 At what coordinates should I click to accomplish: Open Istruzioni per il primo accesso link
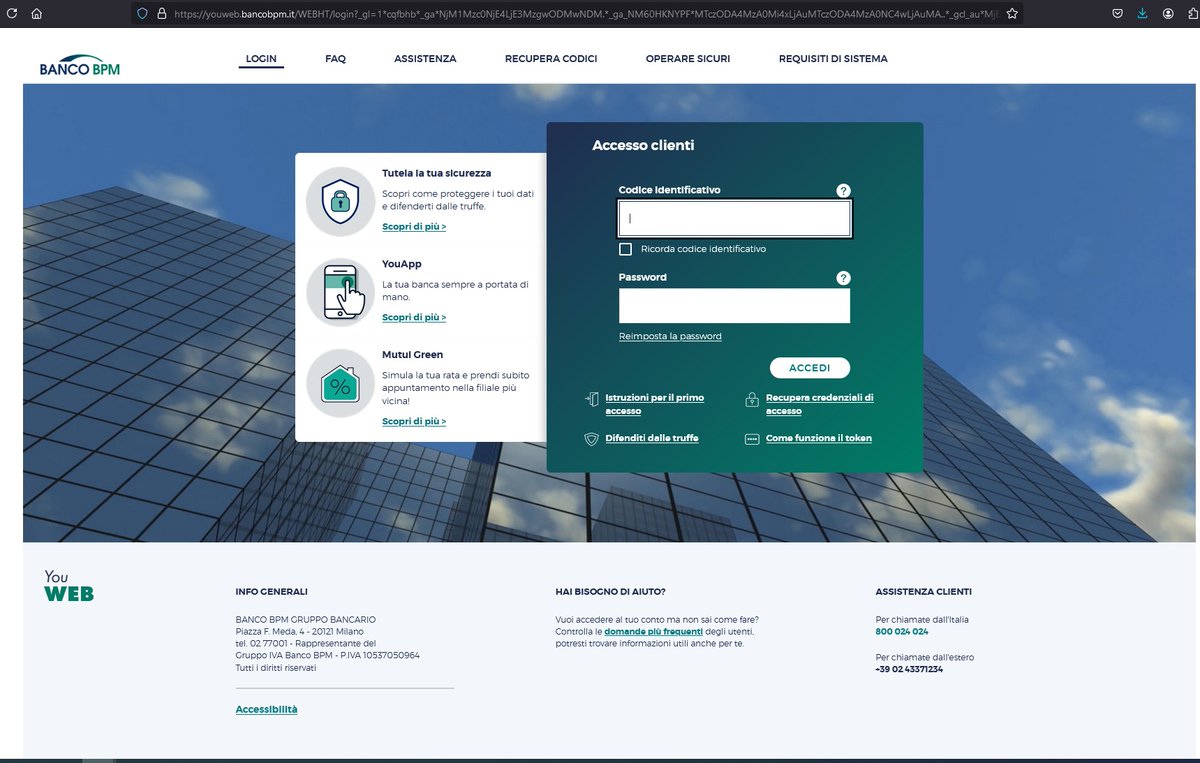pos(655,404)
